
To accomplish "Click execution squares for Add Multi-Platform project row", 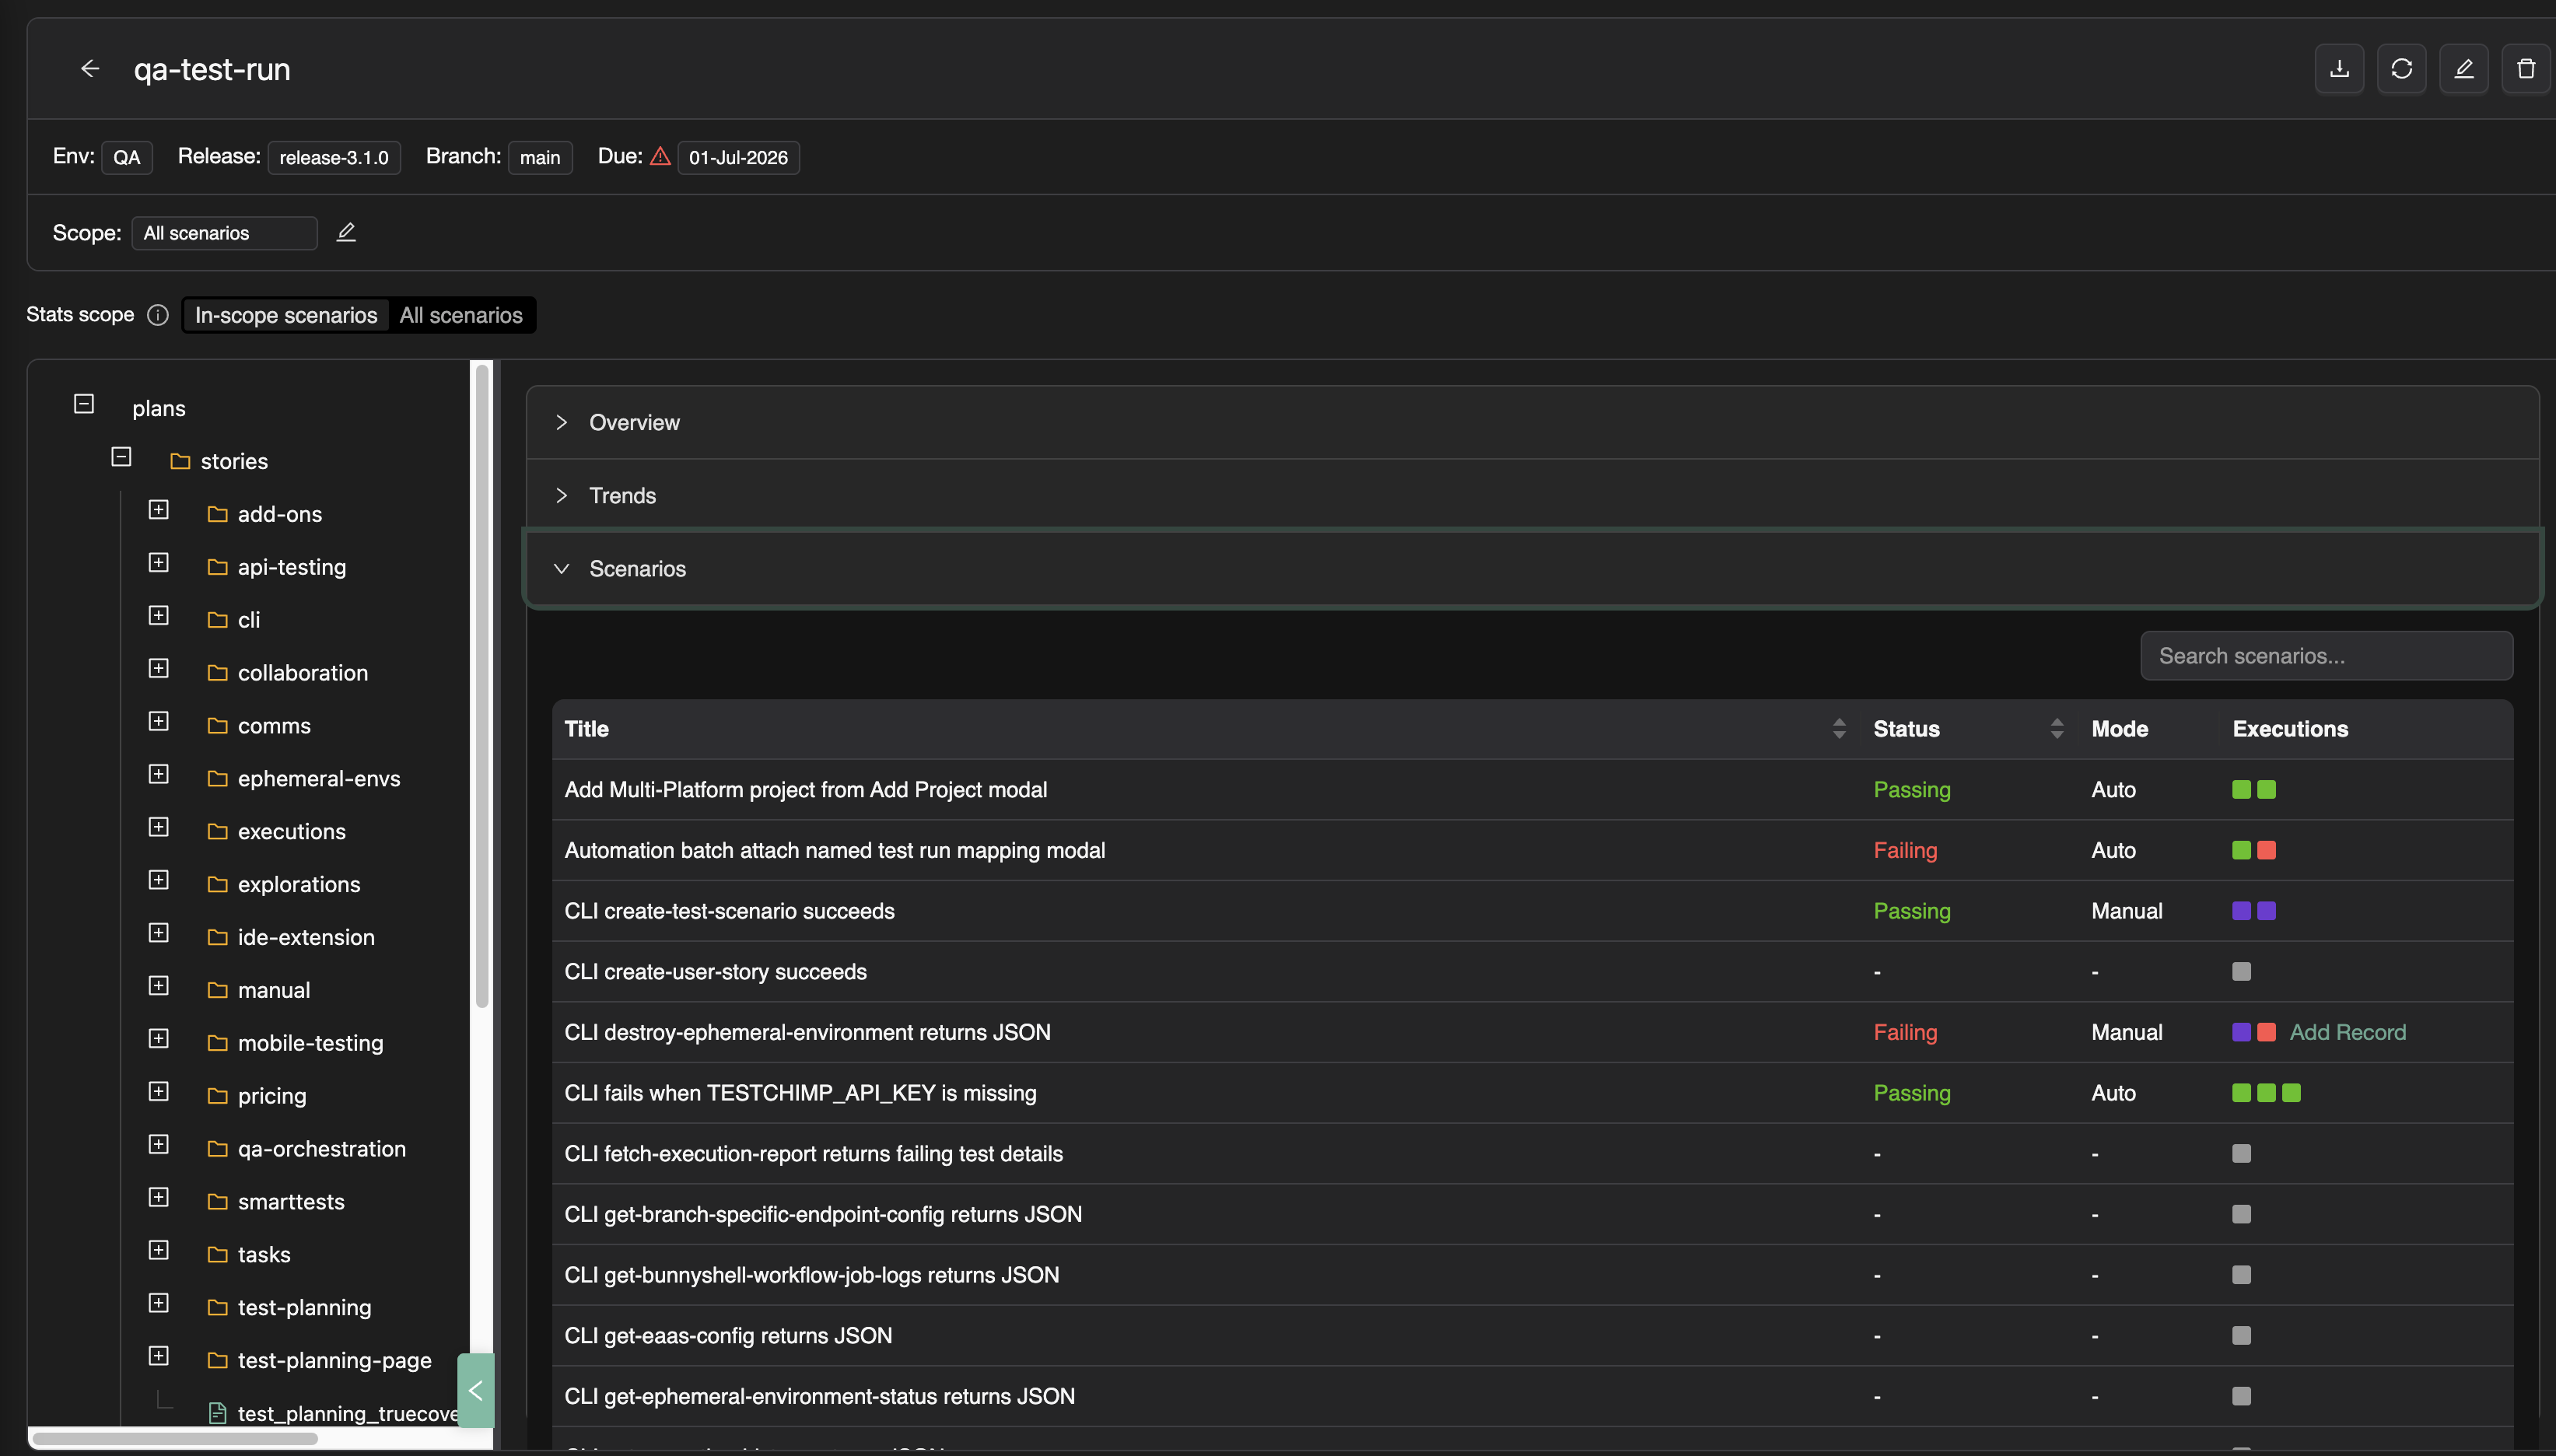I will pyautogui.click(x=2254, y=790).
